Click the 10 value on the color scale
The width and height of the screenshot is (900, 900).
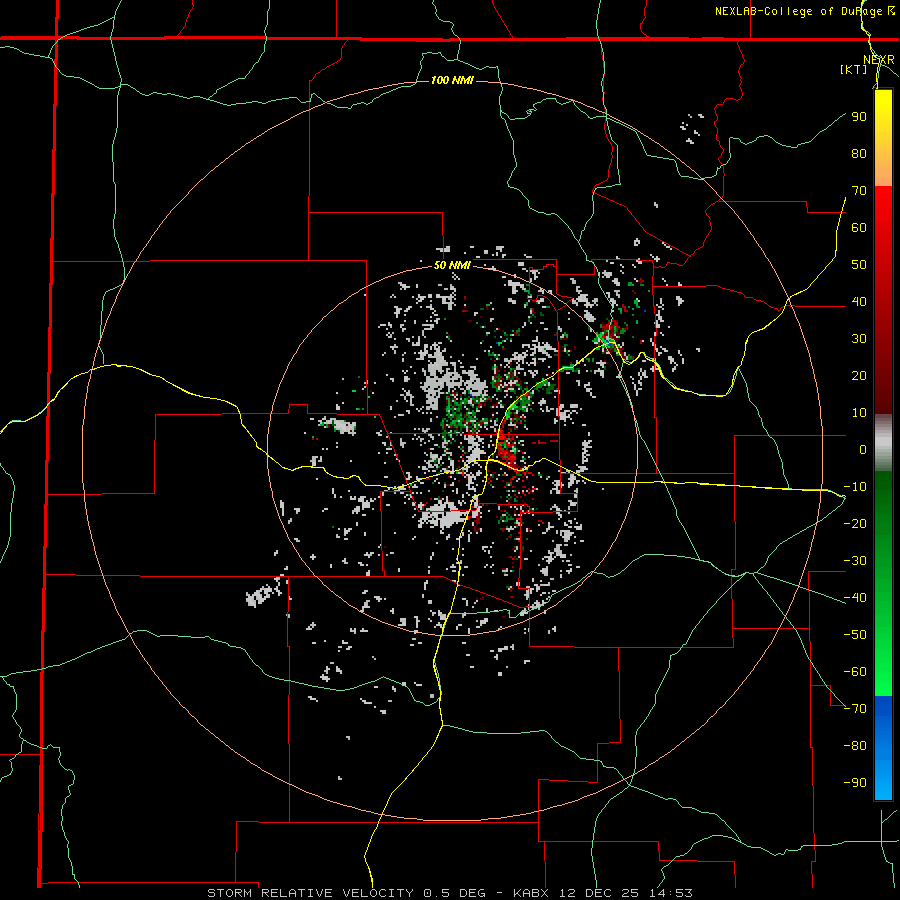click(859, 413)
